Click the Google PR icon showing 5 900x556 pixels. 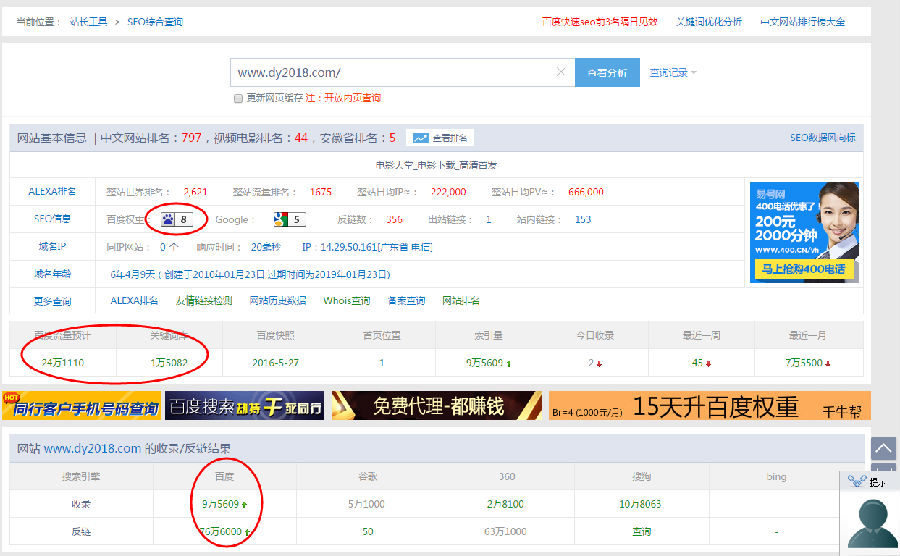click(289, 219)
